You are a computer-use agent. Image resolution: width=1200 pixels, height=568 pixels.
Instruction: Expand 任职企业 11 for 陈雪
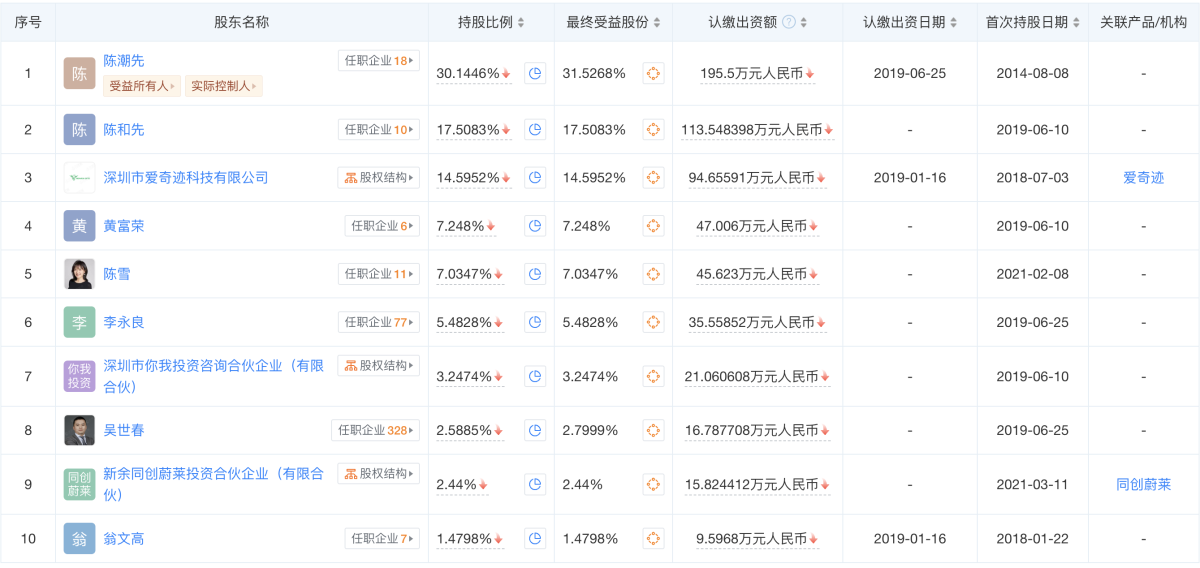[378, 274]
